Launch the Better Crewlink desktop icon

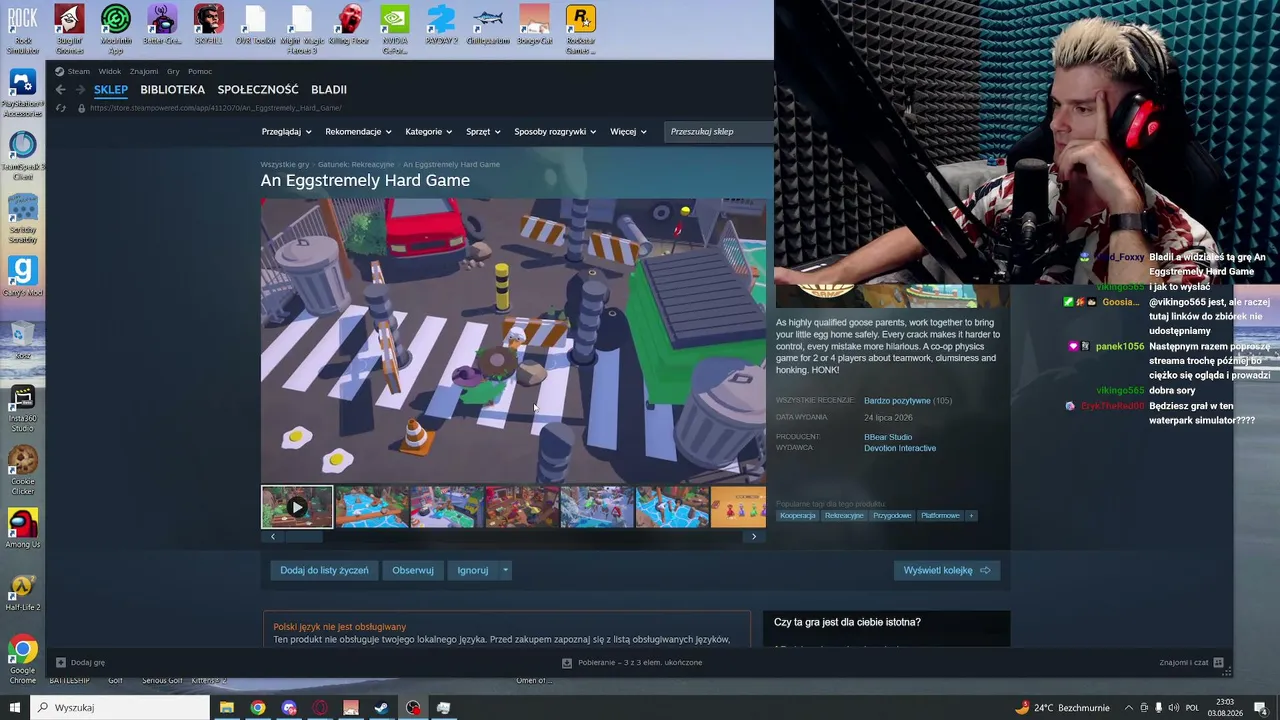pos(162,29)
